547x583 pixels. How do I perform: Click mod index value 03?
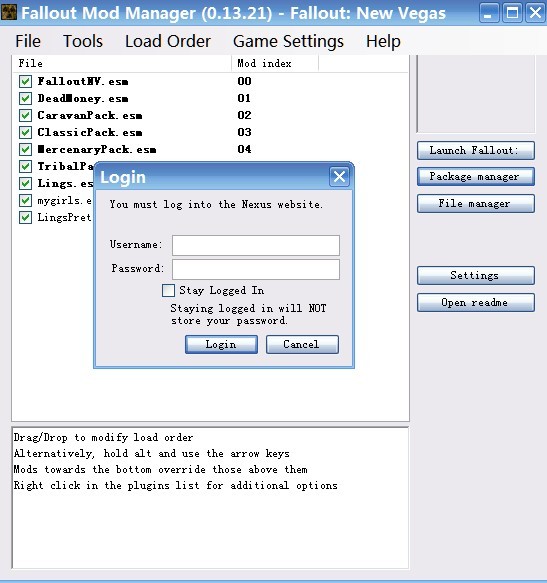244,132
